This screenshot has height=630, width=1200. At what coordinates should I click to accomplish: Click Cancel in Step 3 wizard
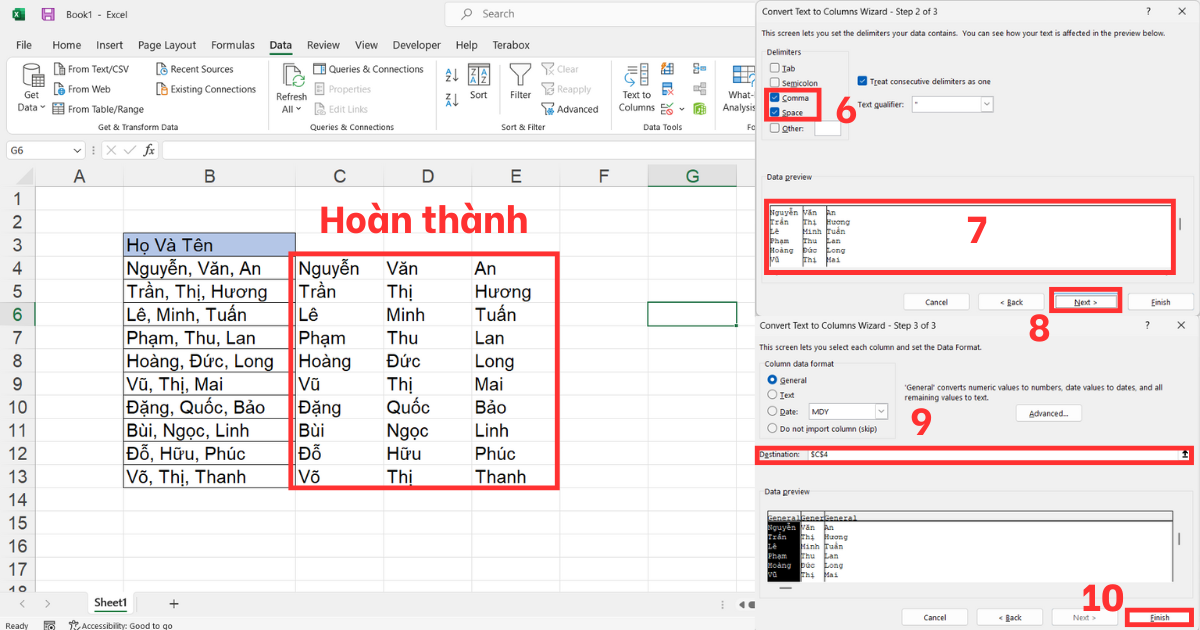click(936, 617)
